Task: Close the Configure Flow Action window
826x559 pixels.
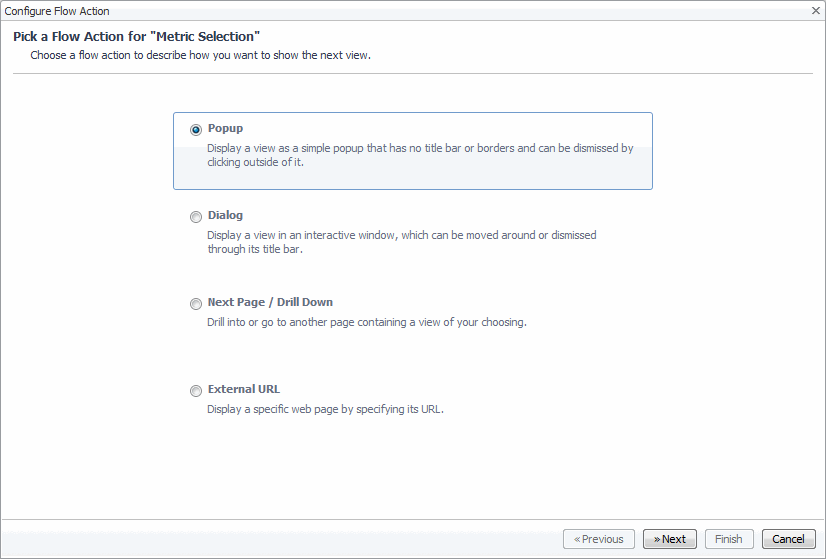Action: tap(815, 10)
